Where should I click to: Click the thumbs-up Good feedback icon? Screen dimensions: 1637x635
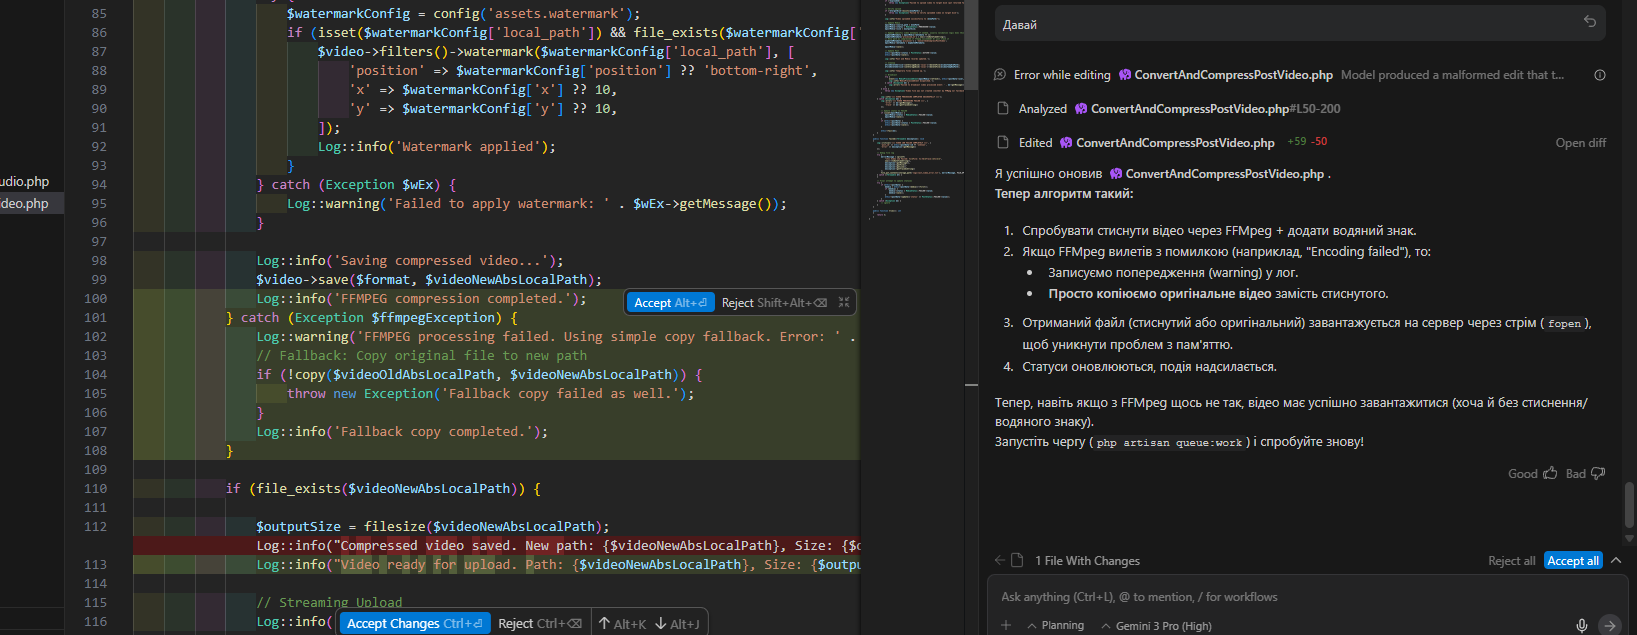point(1550,473)
